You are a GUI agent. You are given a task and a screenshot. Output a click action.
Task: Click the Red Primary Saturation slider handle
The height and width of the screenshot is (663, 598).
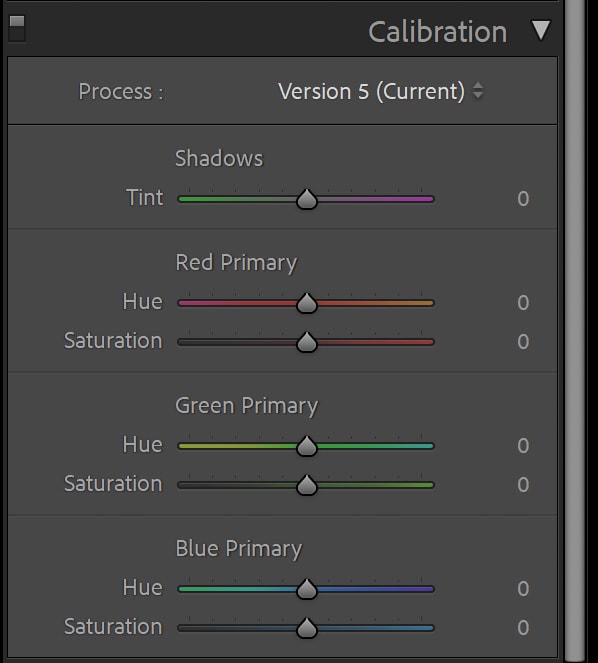307,342
